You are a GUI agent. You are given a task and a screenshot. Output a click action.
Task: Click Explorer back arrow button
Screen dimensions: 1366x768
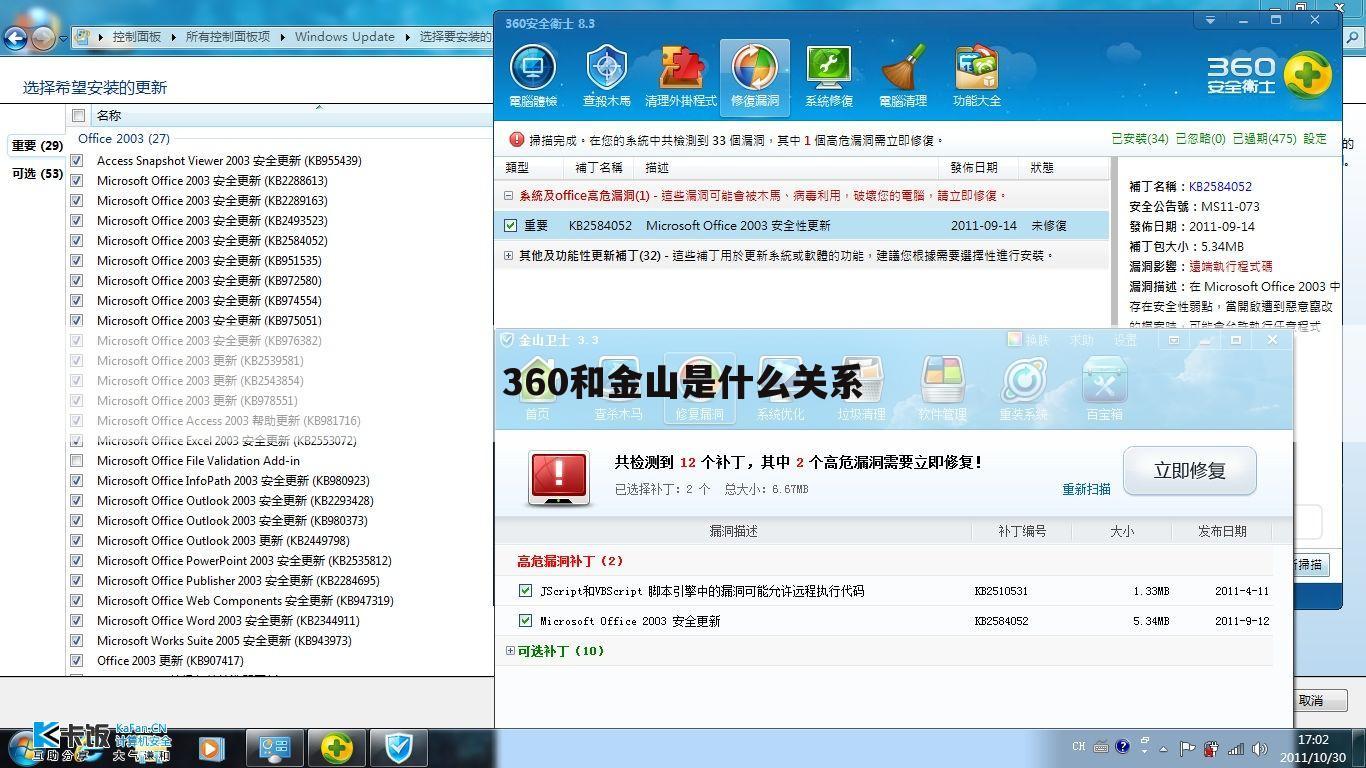pos(15,38)
